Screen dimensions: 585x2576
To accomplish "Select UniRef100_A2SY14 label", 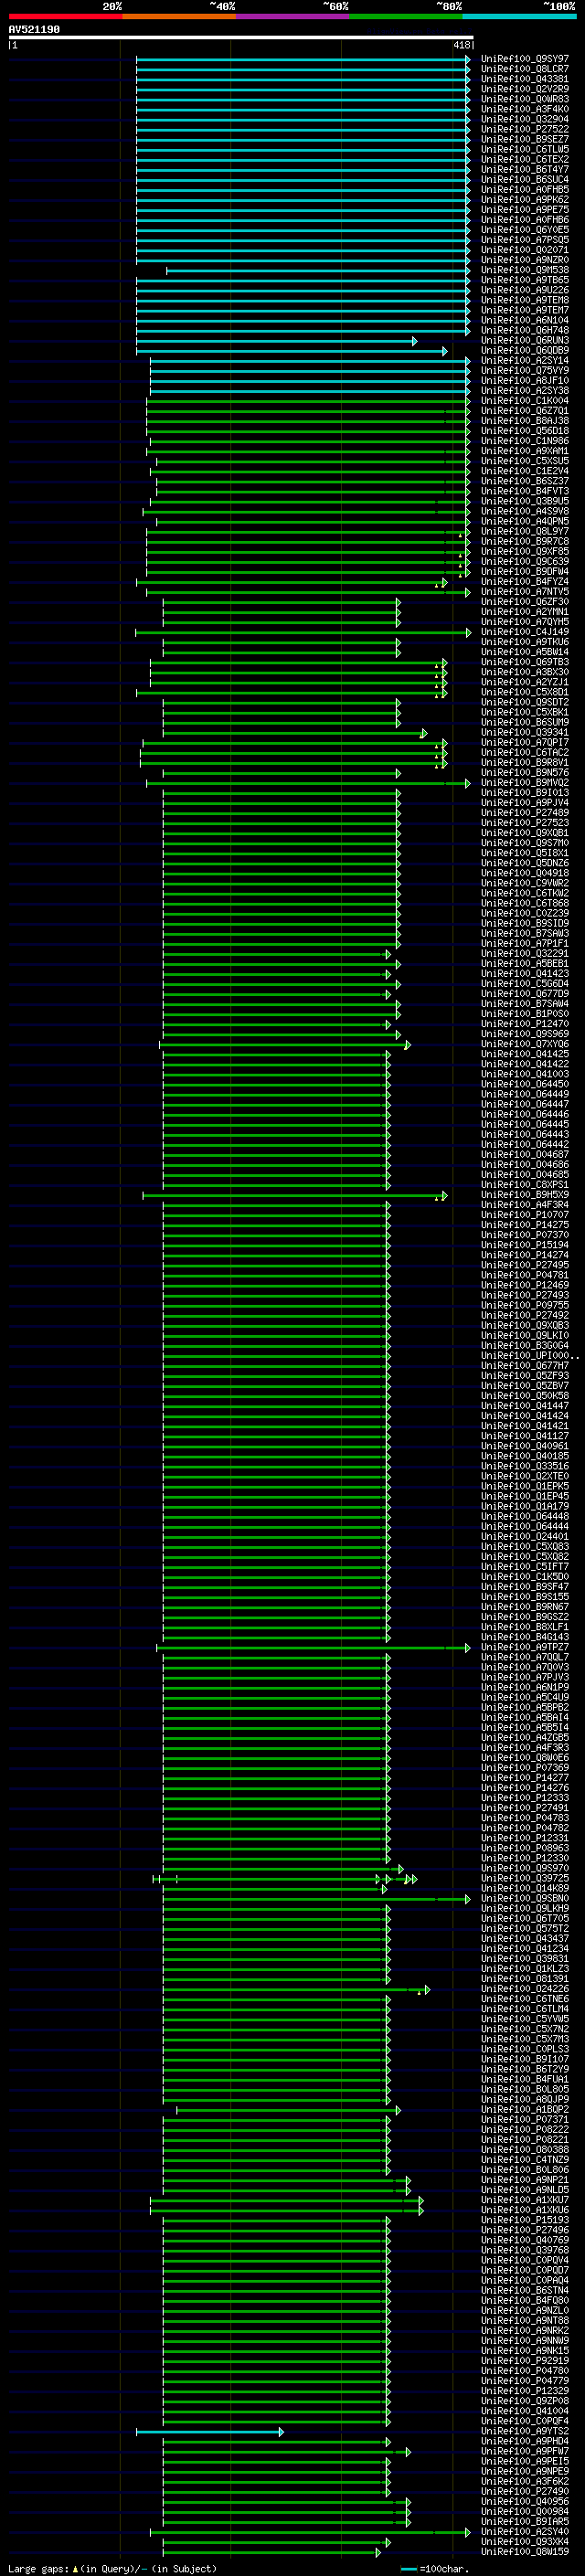I will pyautogui.click(x=524, y=360).
